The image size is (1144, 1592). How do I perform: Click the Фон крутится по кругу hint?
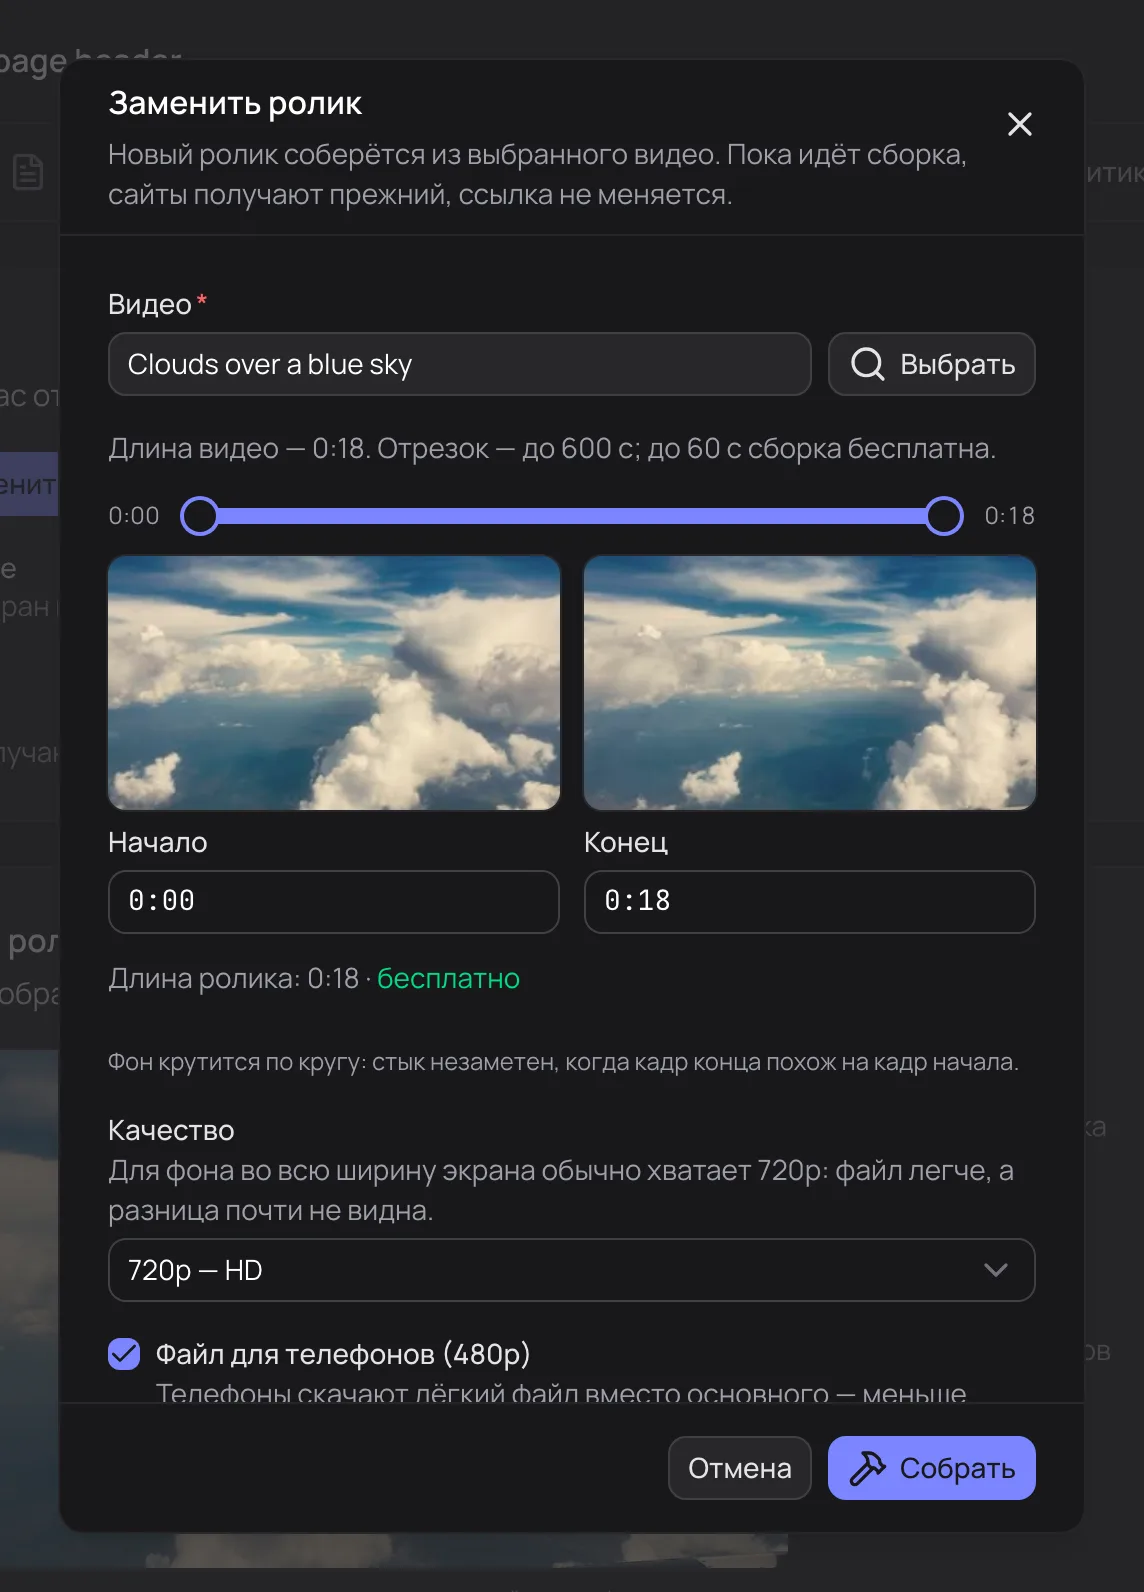tap(563, 1062)
